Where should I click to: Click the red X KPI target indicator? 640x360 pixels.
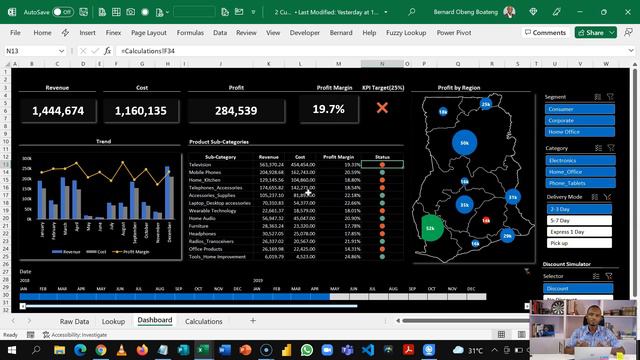382,108
